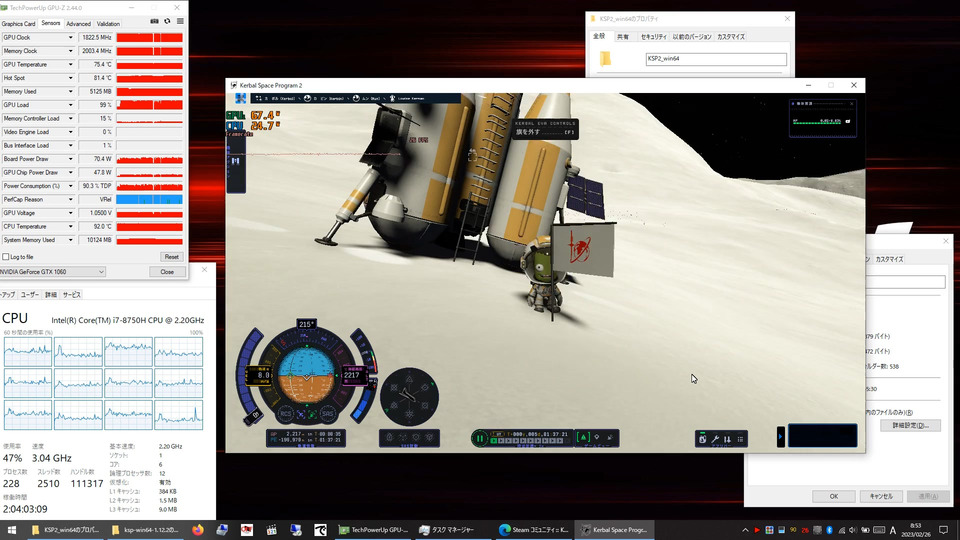Open Memory Clock sensor dropdown
This screenshot has height=540, width=960.
70,51
